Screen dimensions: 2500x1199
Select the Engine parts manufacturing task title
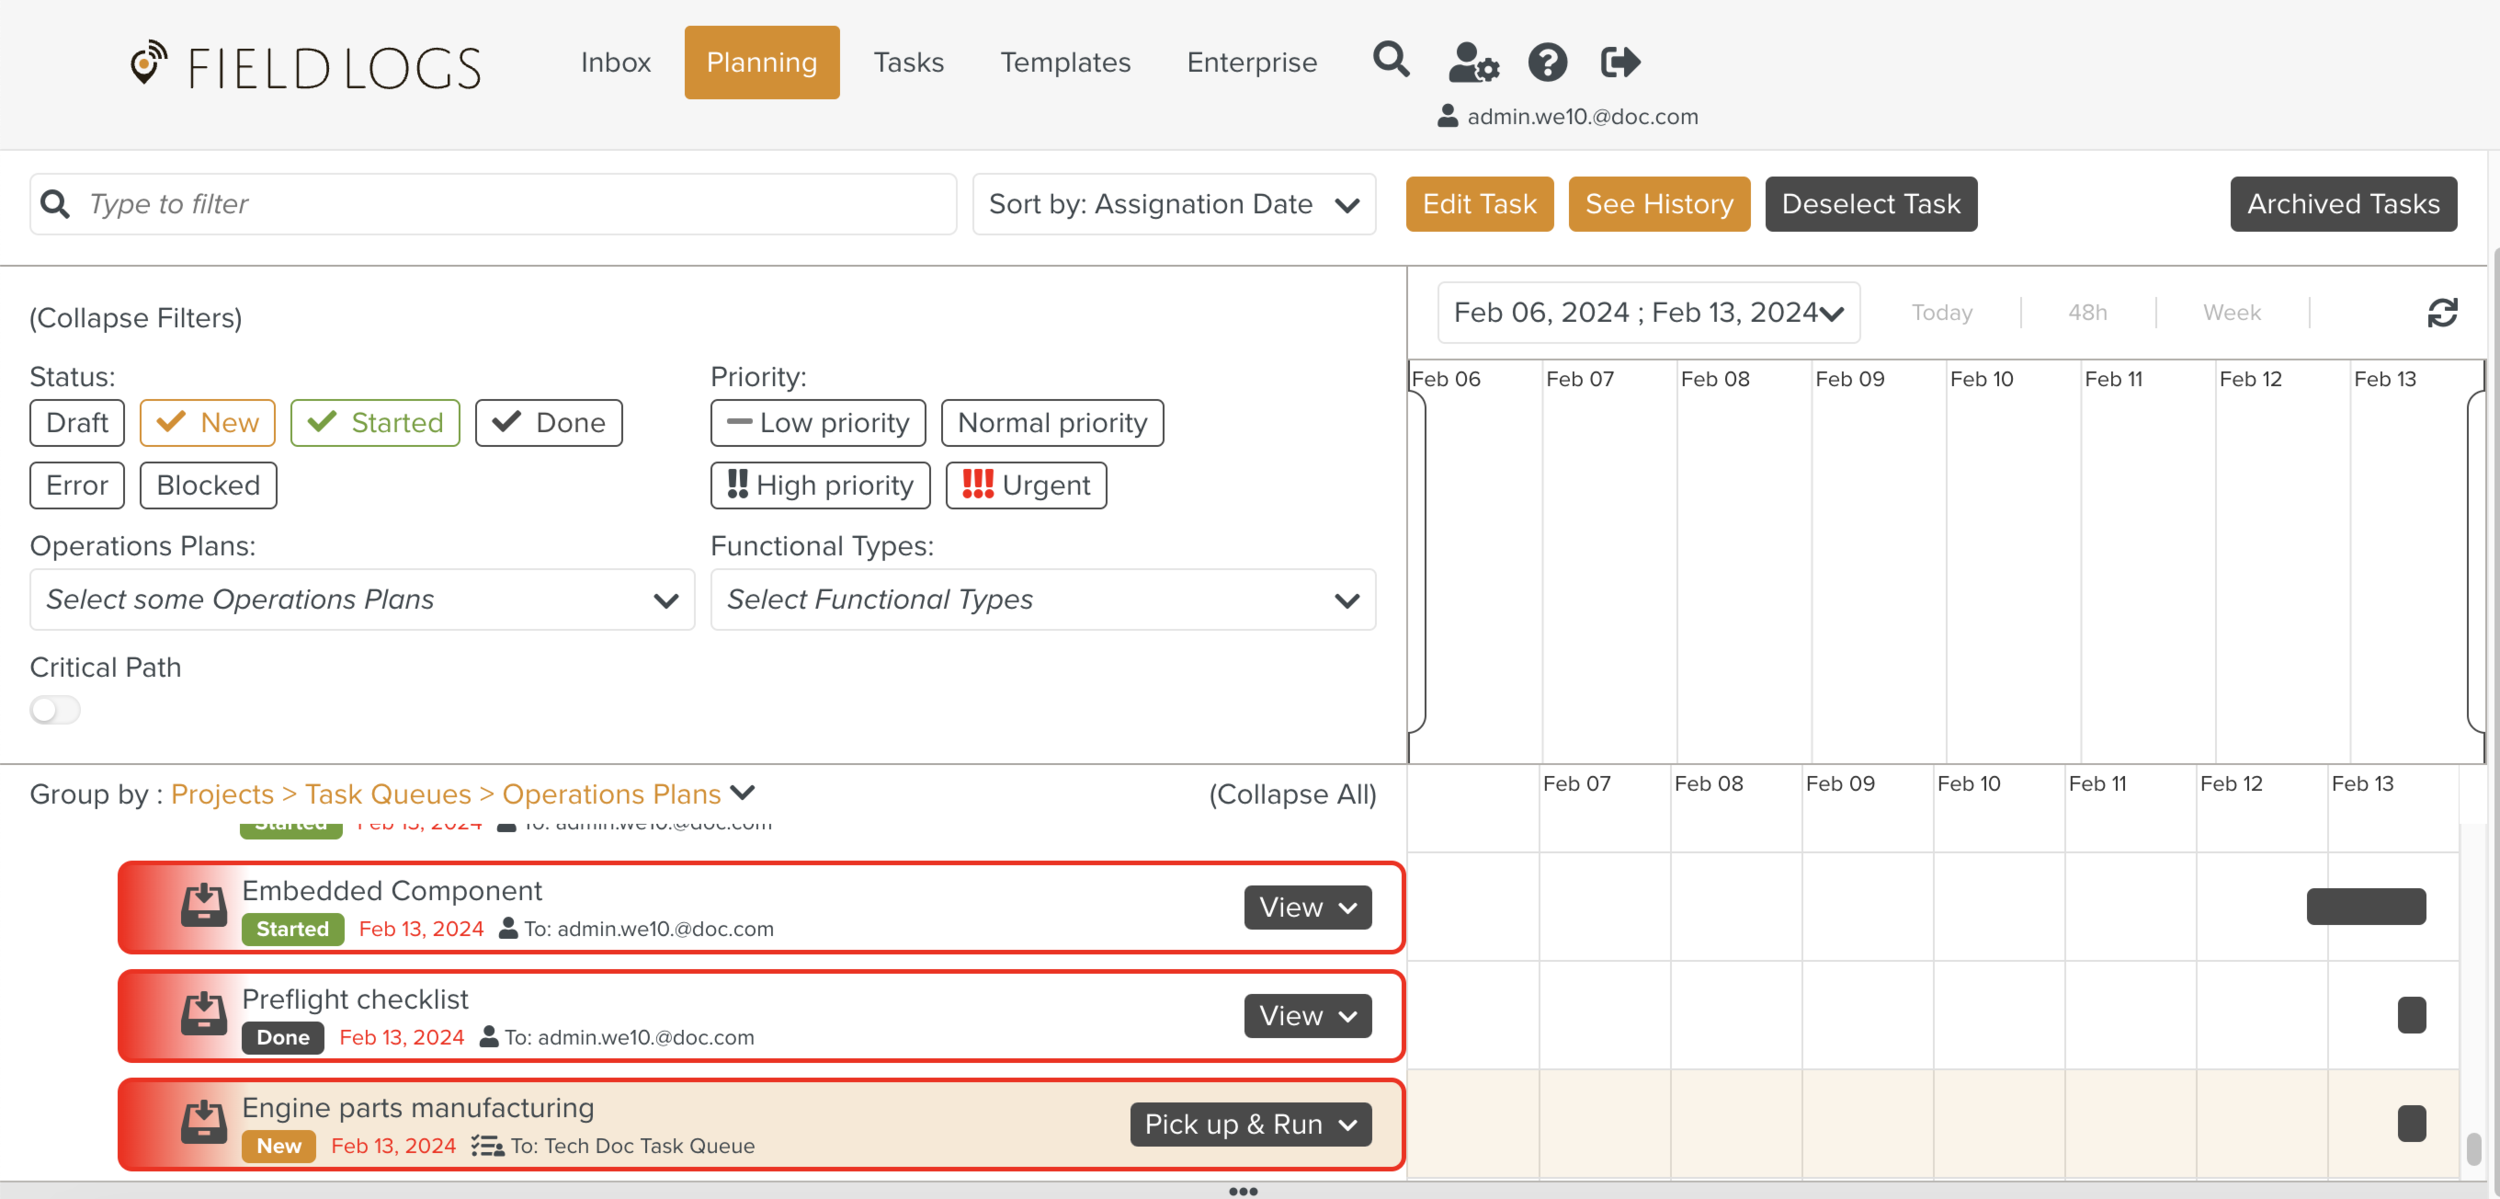tap(418, 1108)
